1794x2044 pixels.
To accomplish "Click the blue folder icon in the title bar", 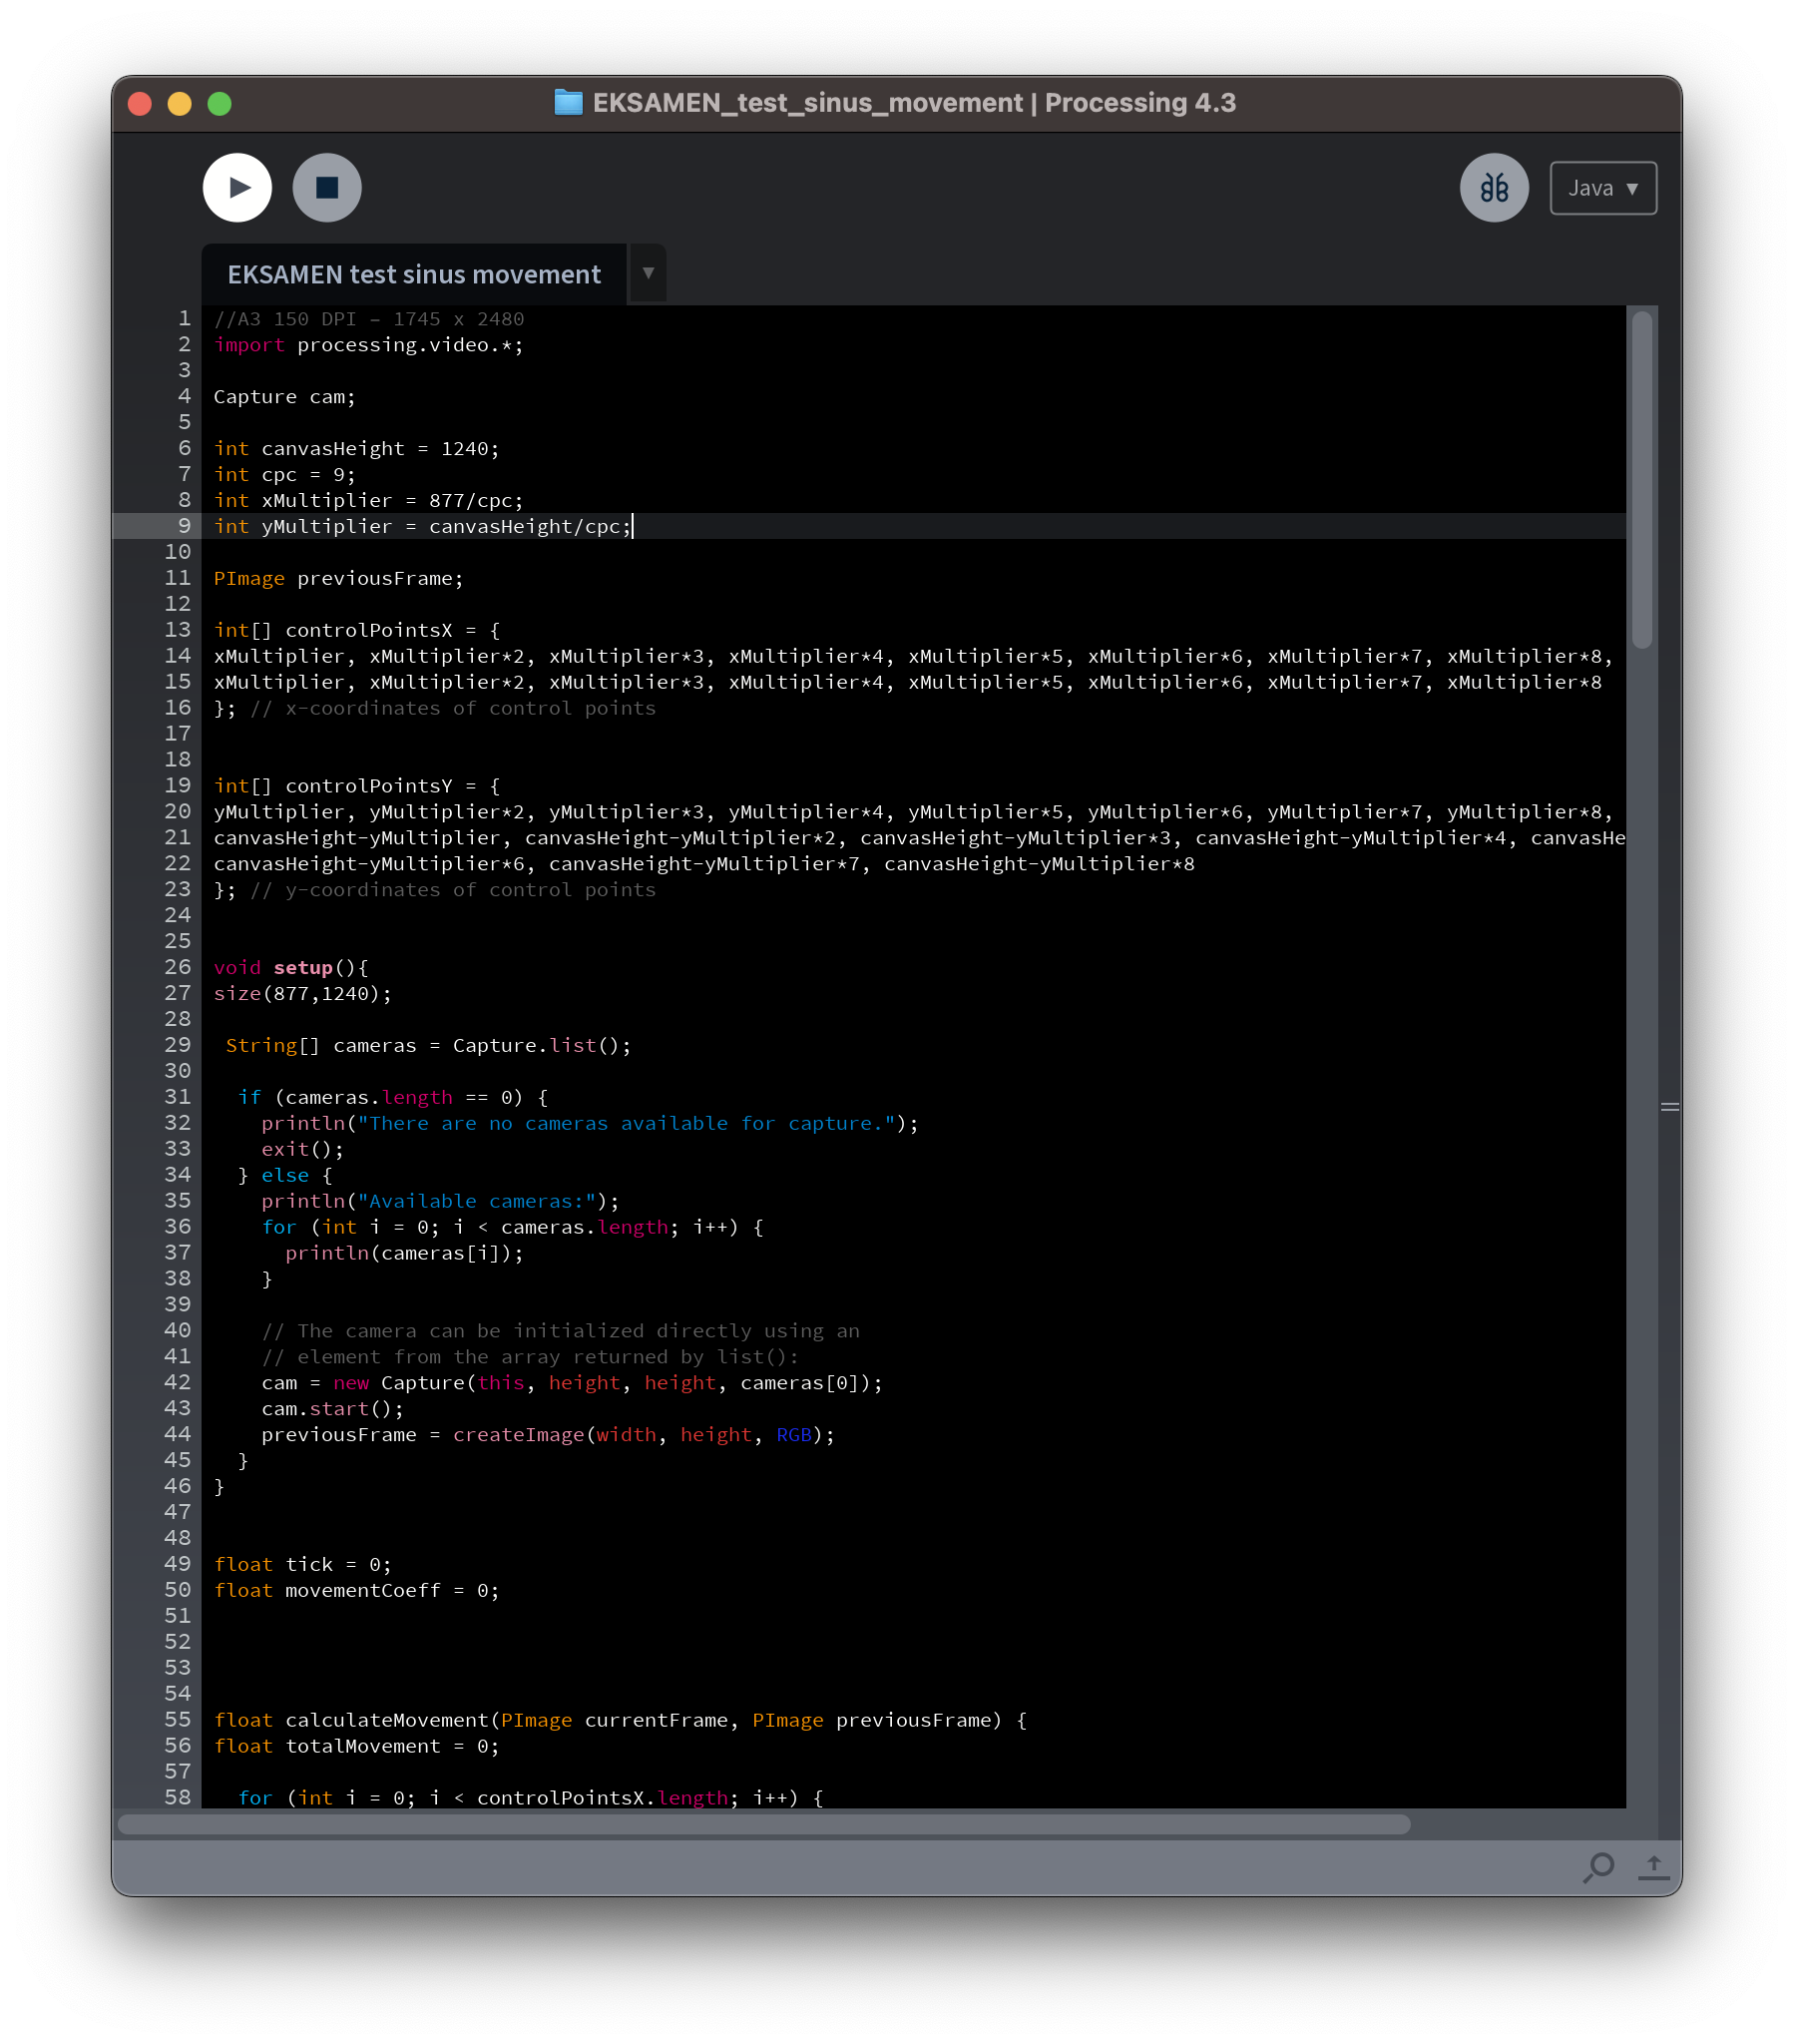I will [x=568, y=103].
